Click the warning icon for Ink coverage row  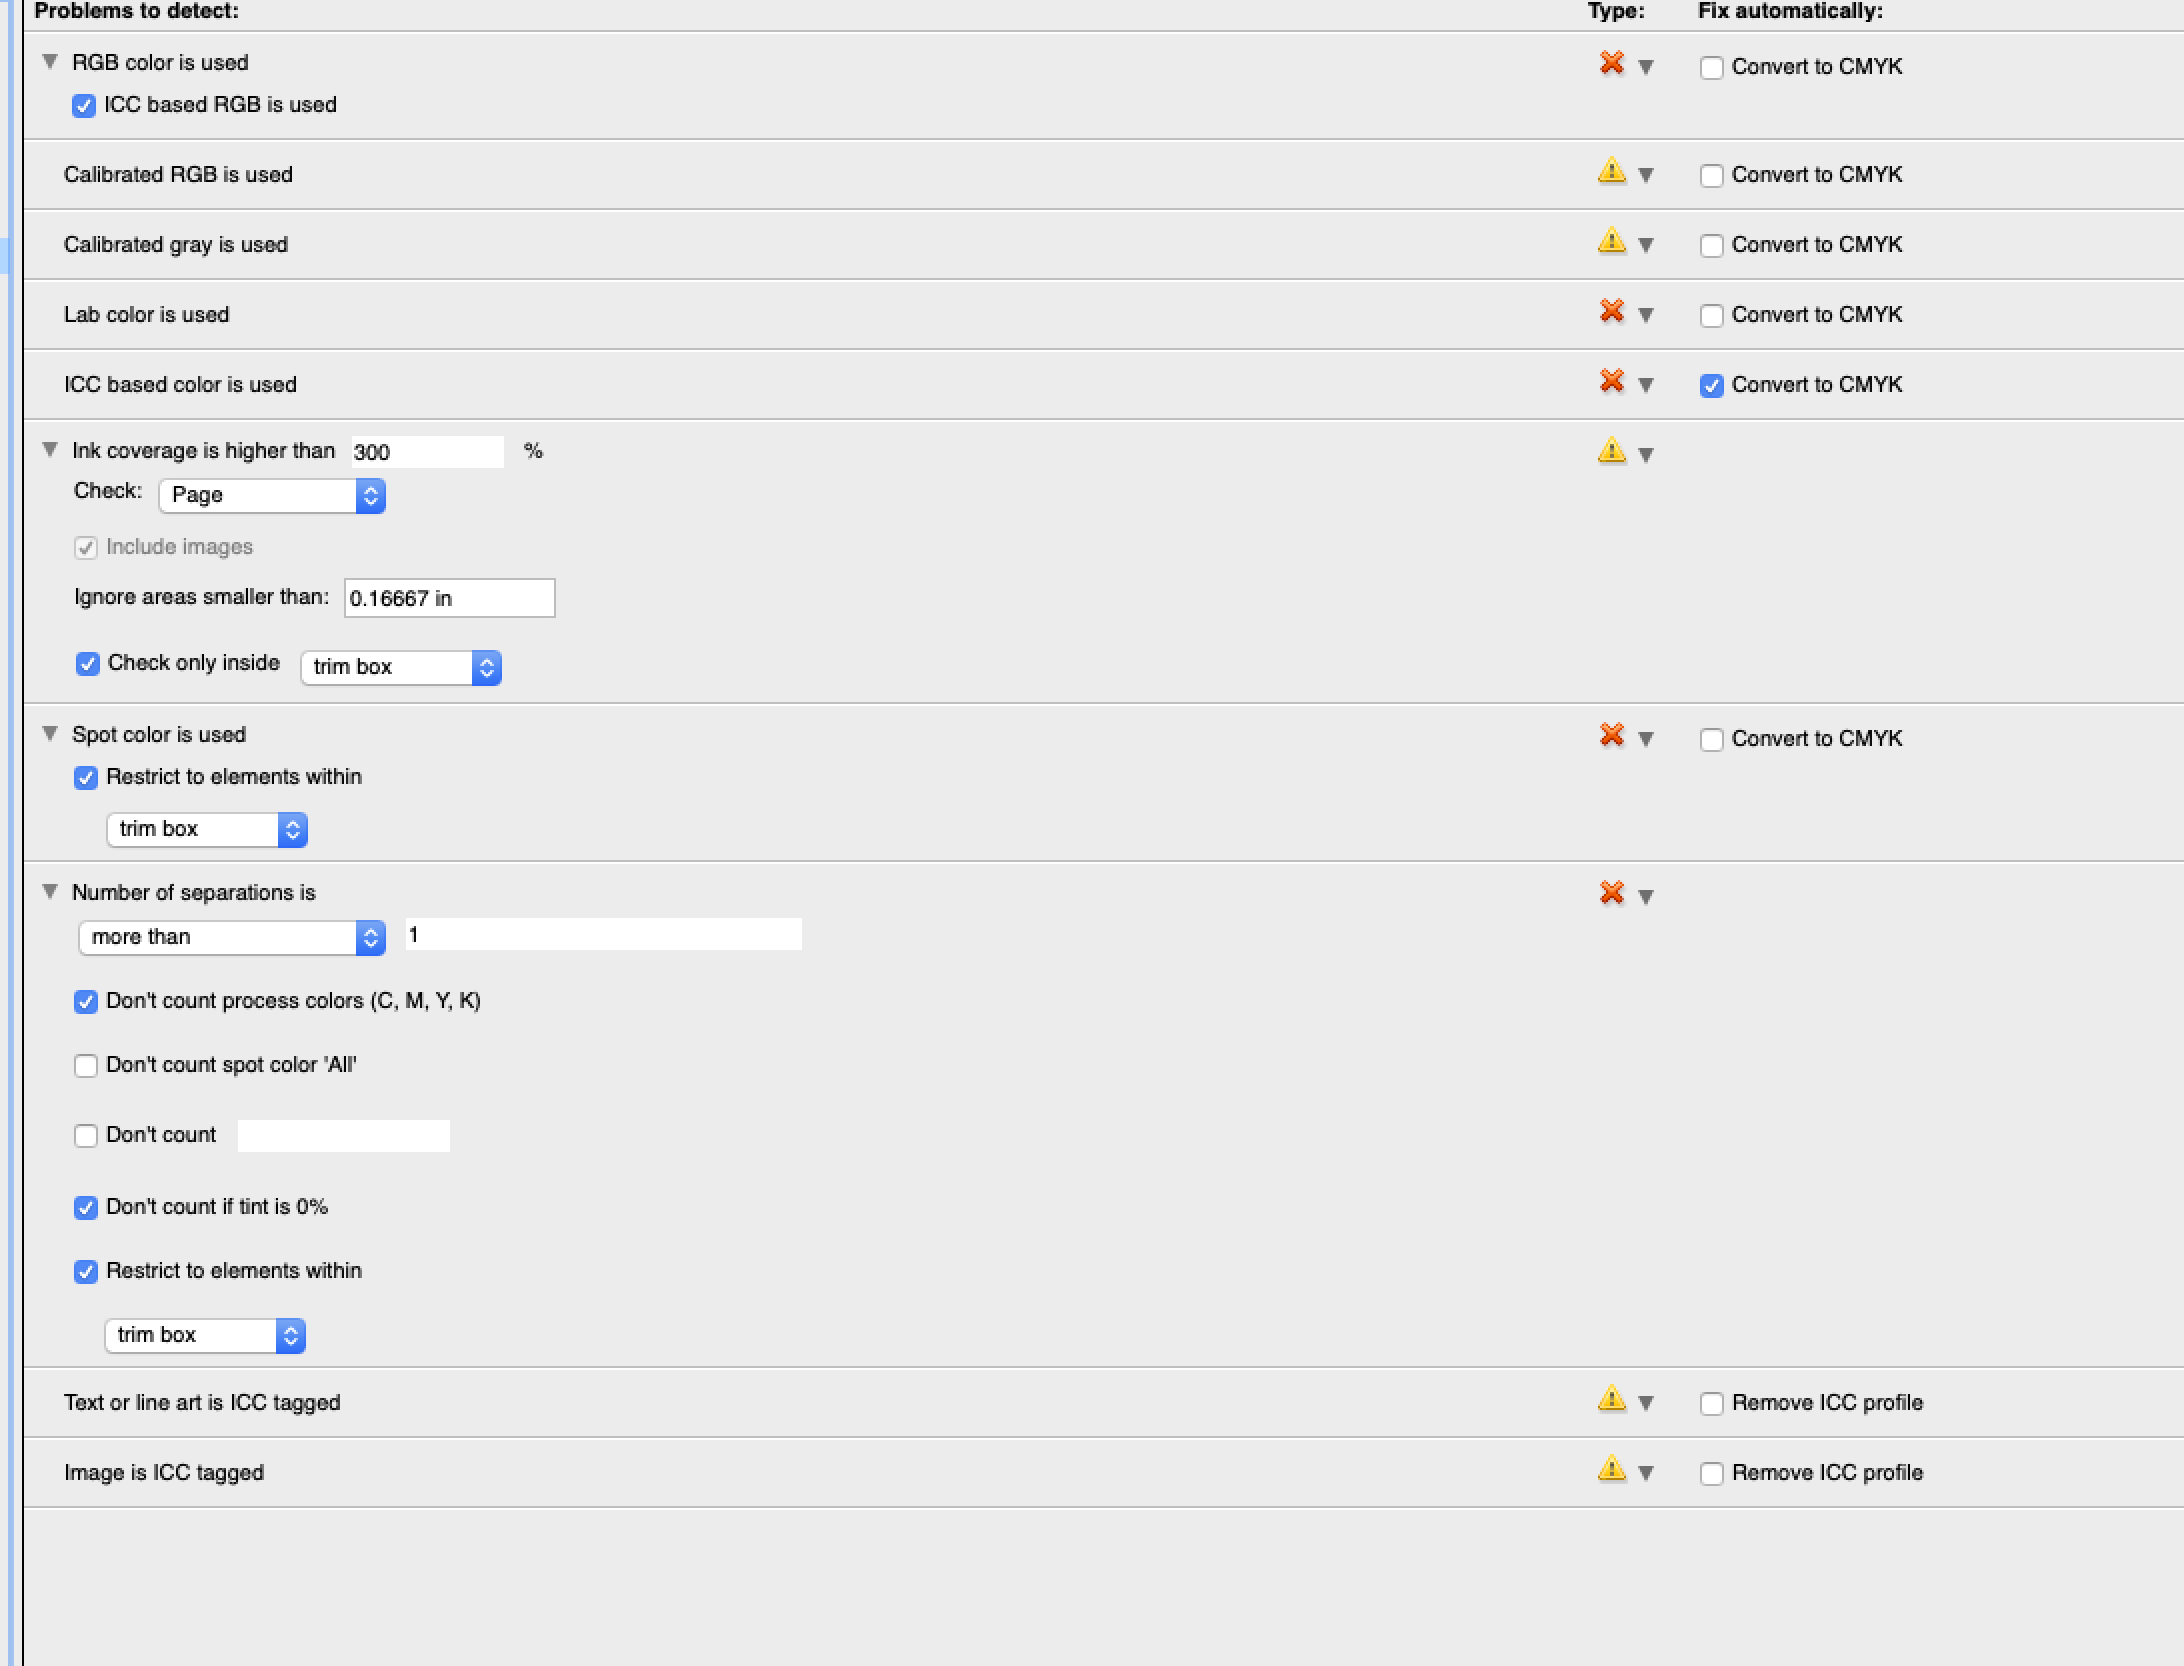point(1611,451)
